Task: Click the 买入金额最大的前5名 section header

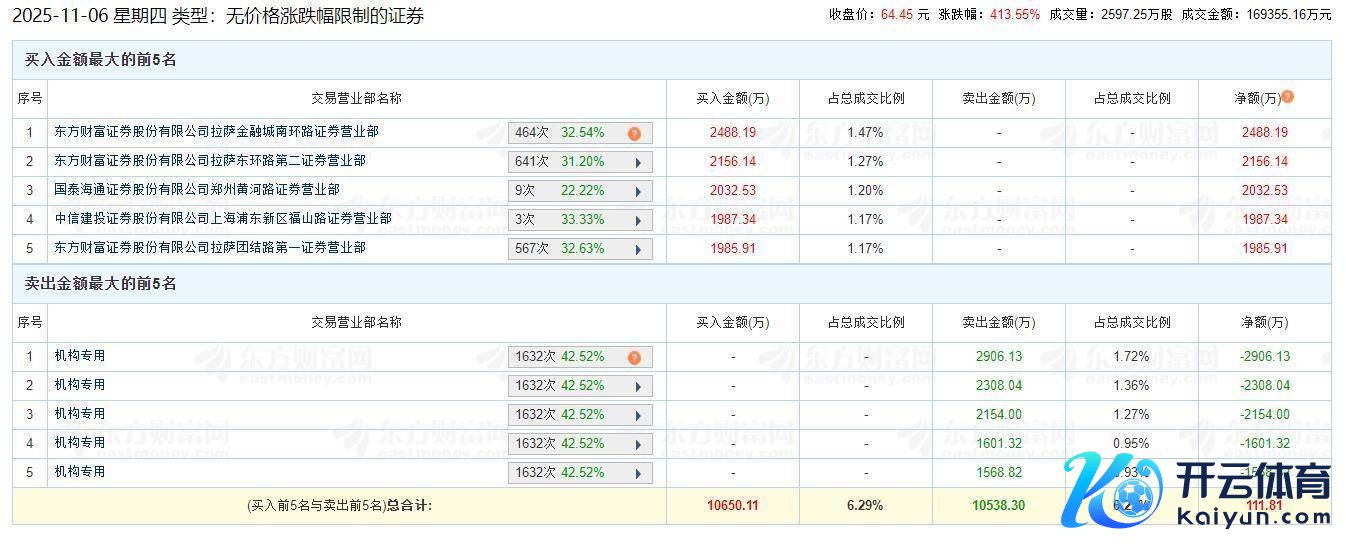Action: pos(101,60)
